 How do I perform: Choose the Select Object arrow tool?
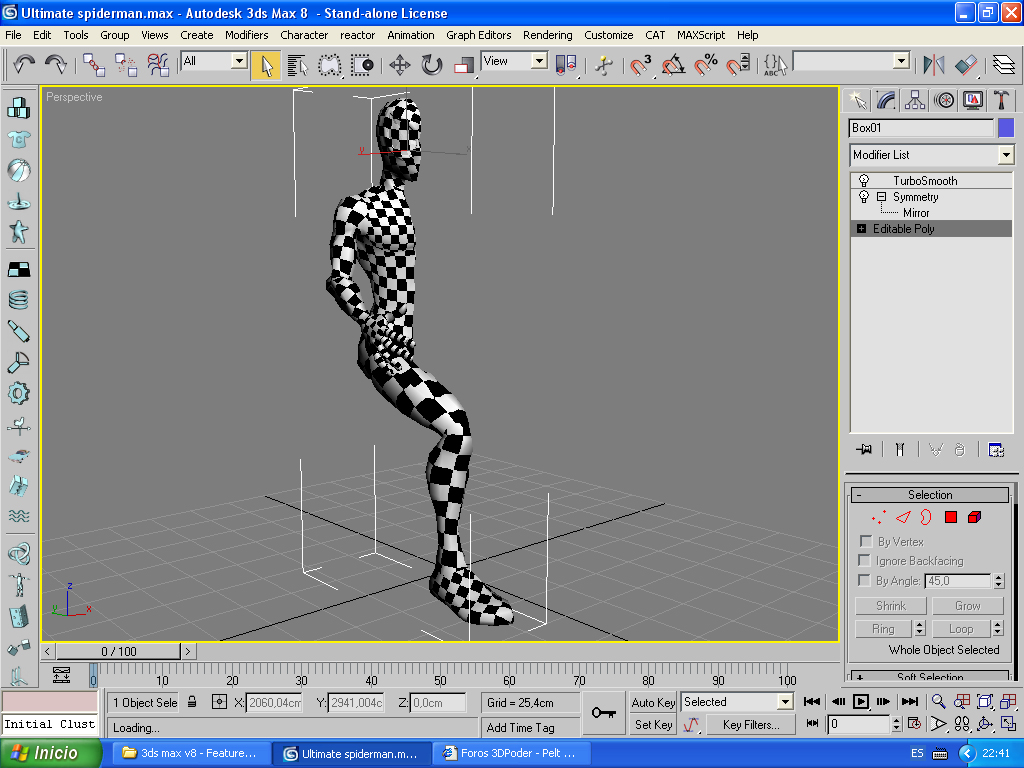pyautogui.click(x=266, y=65)
